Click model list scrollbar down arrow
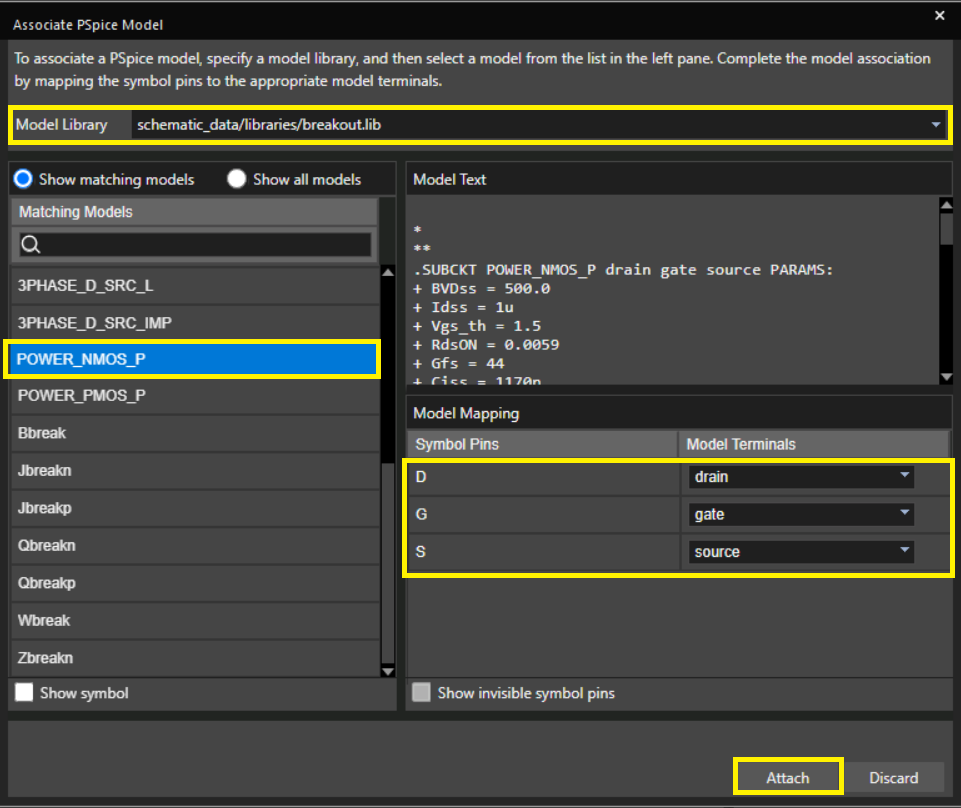 click(388, 671)
